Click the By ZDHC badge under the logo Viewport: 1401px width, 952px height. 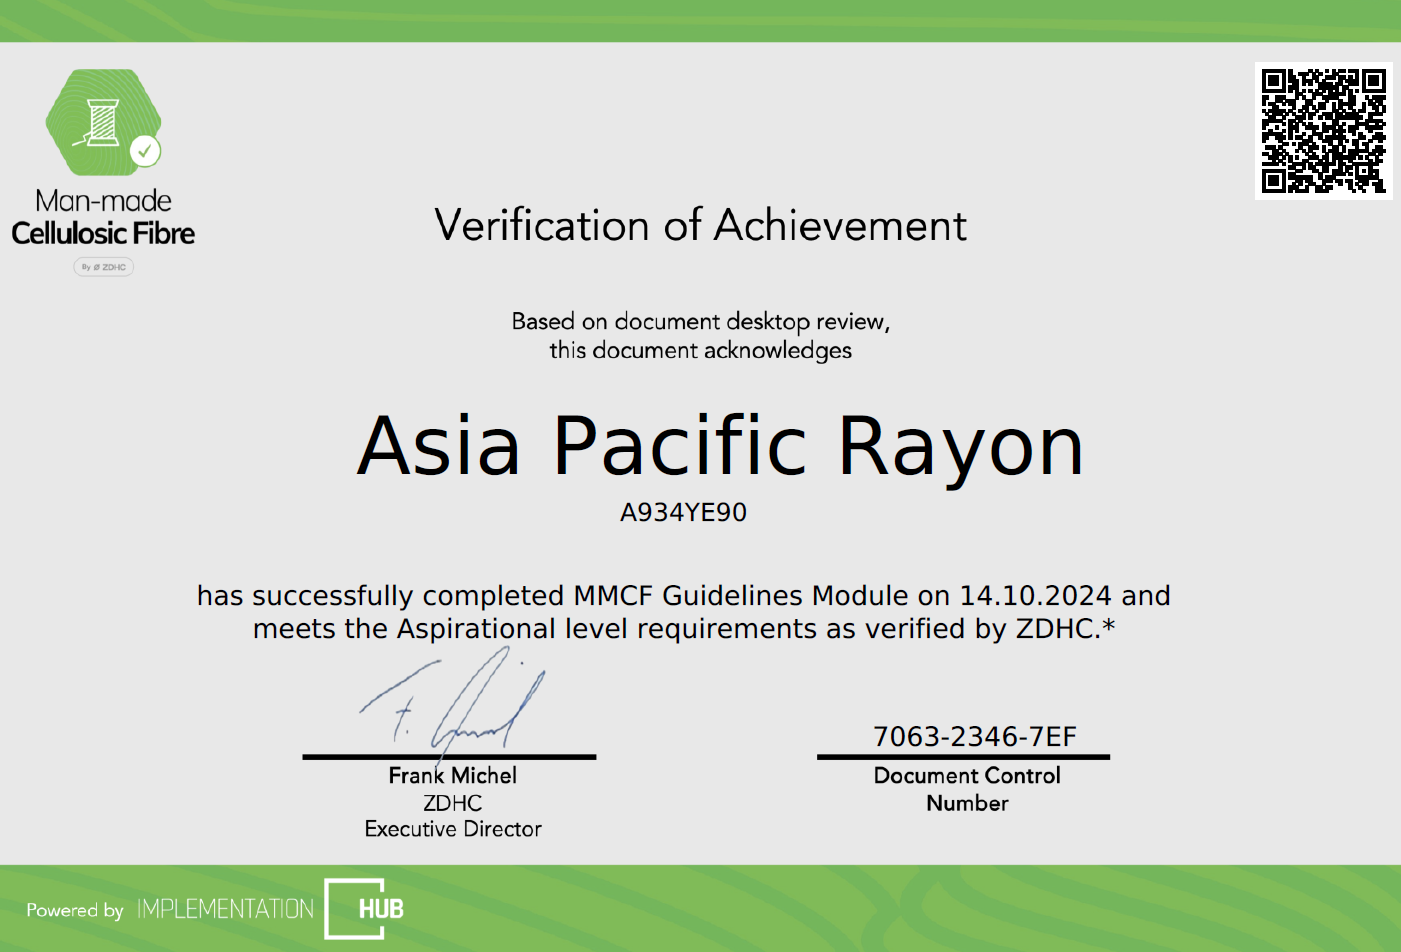point(104,267)
